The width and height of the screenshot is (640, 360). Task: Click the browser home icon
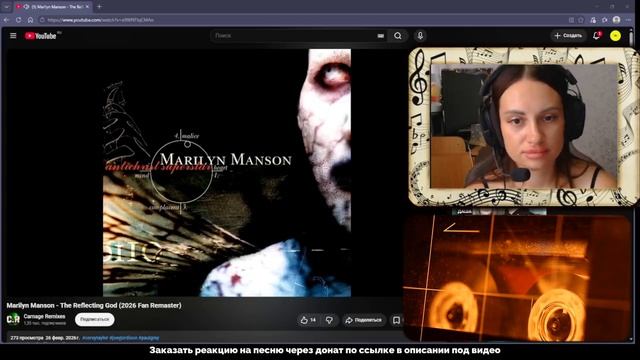[x=30, y=20]
